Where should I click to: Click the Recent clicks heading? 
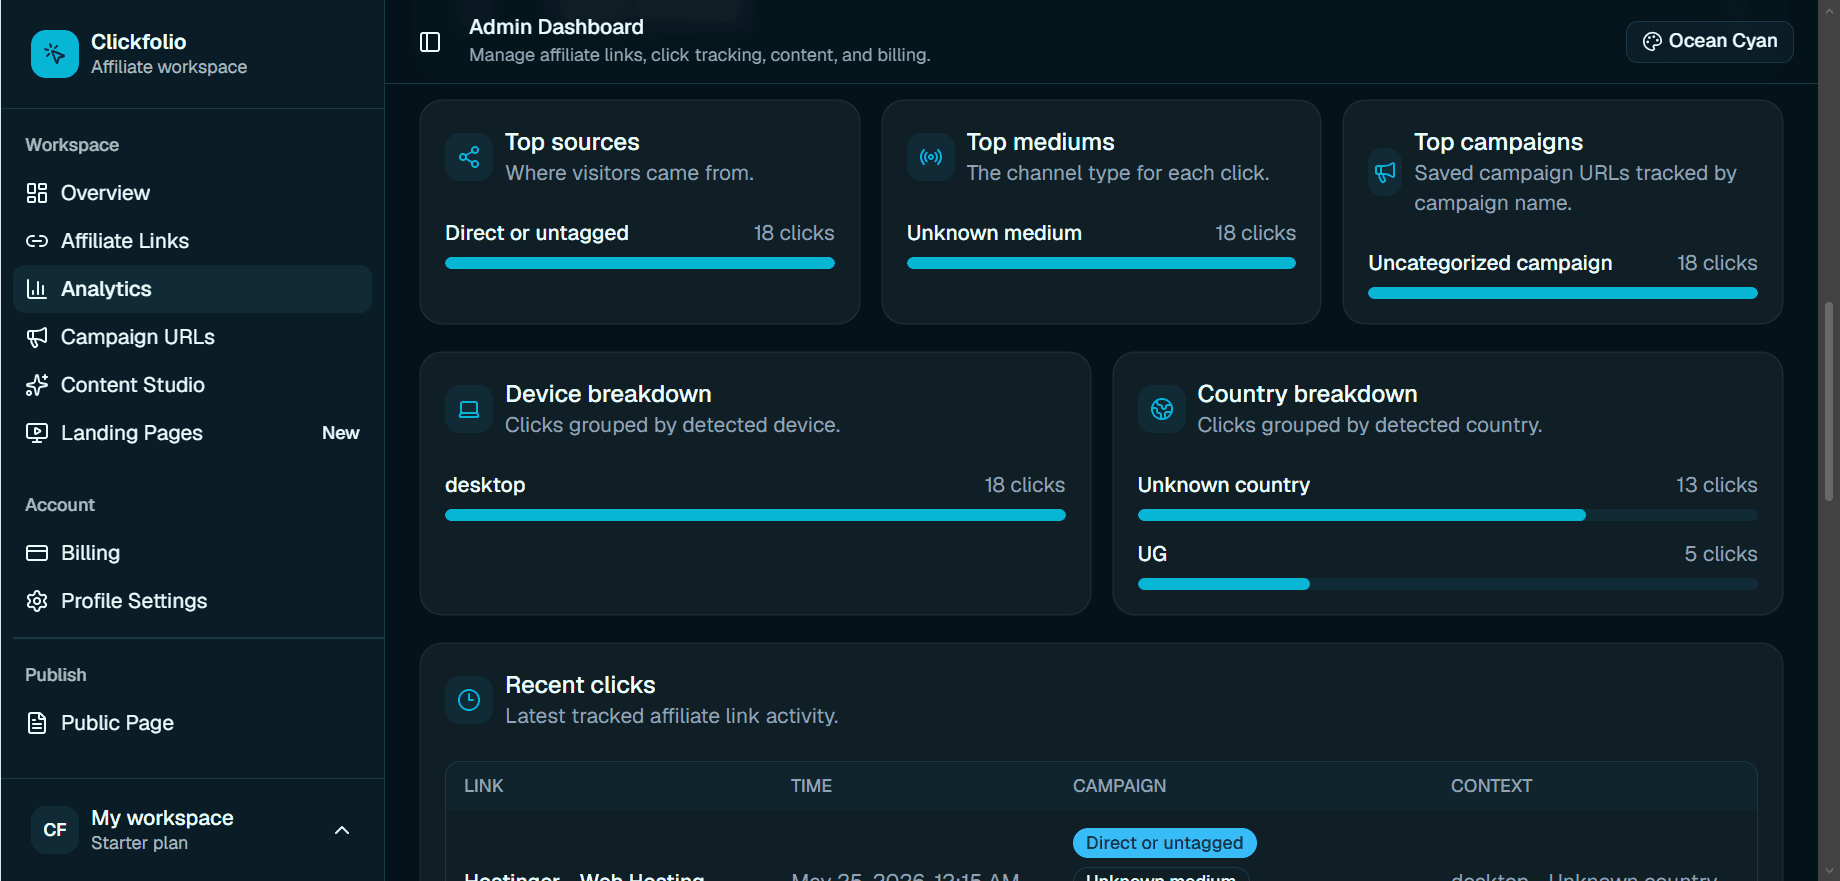coord(580,685)
